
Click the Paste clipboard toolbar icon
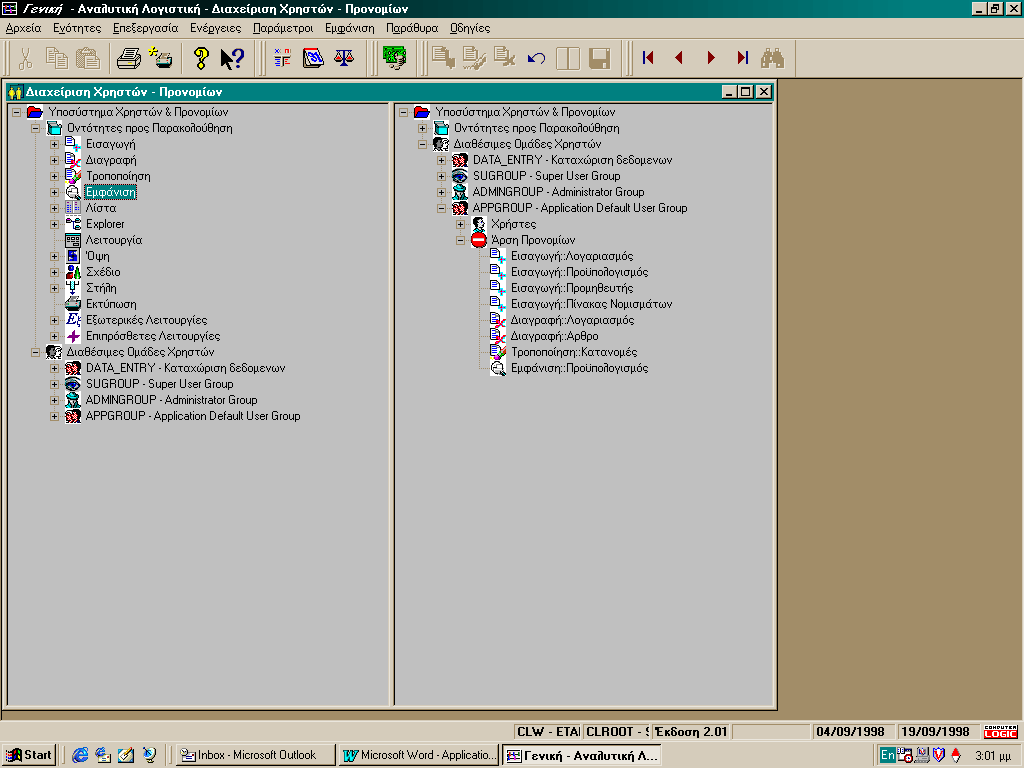[88, 58]
